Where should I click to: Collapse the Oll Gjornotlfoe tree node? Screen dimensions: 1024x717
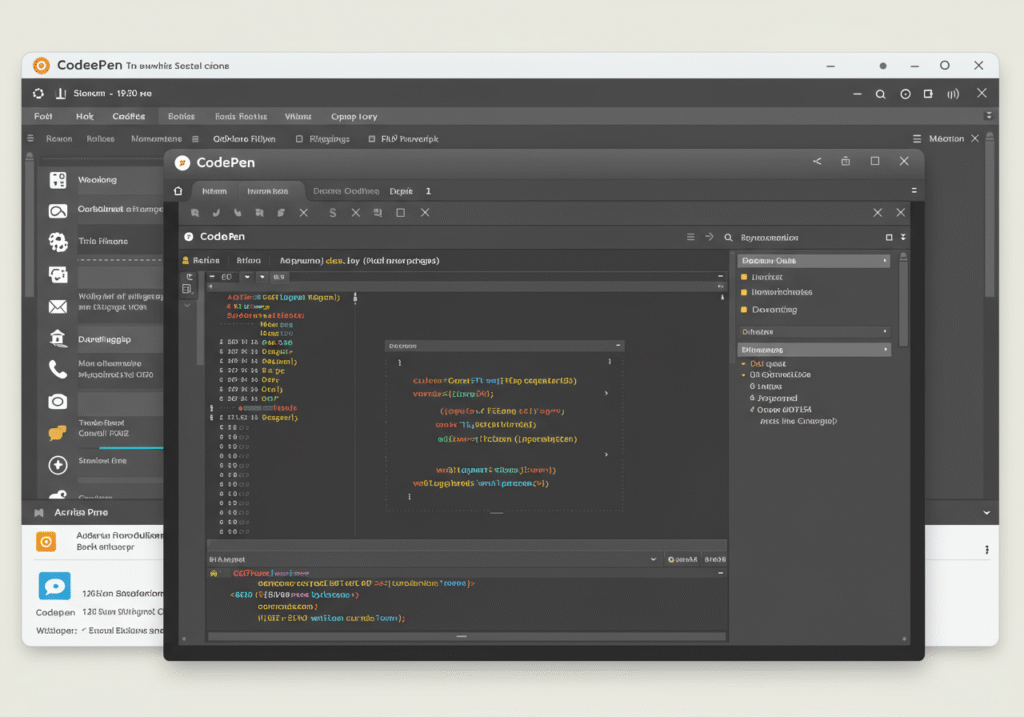[x=743, y=375]
